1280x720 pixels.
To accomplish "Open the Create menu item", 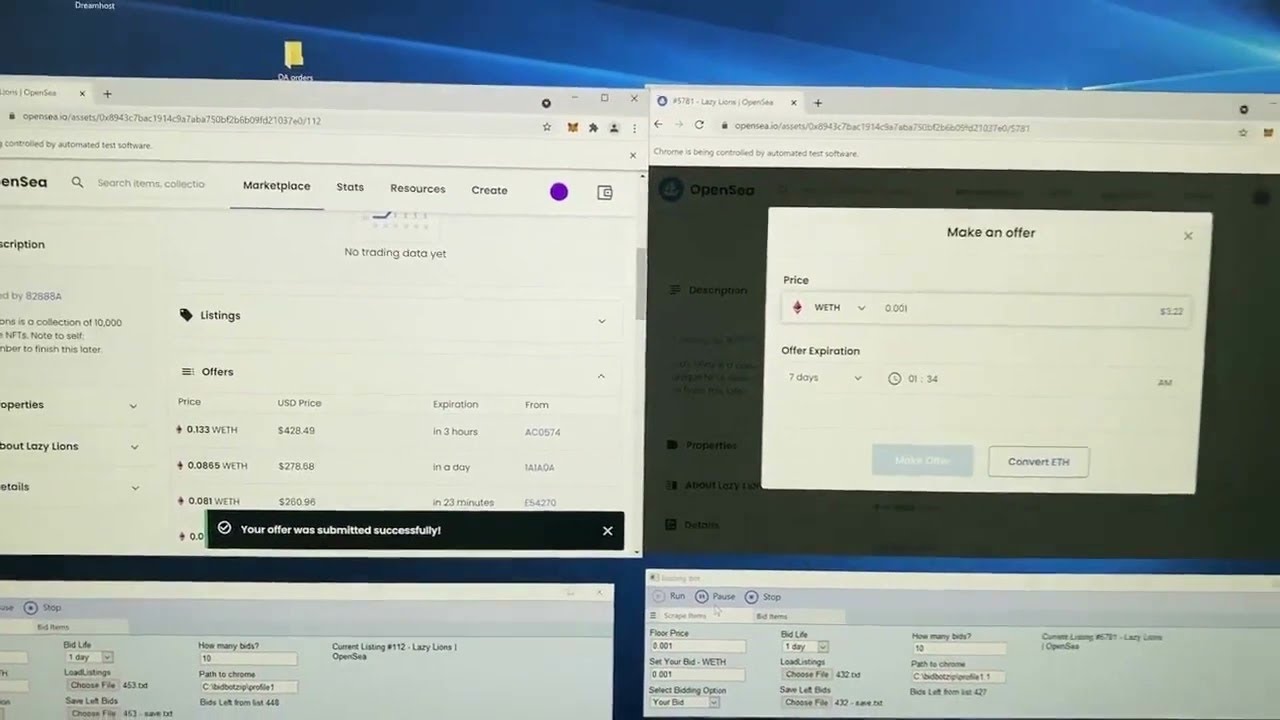I will (489, 190).
